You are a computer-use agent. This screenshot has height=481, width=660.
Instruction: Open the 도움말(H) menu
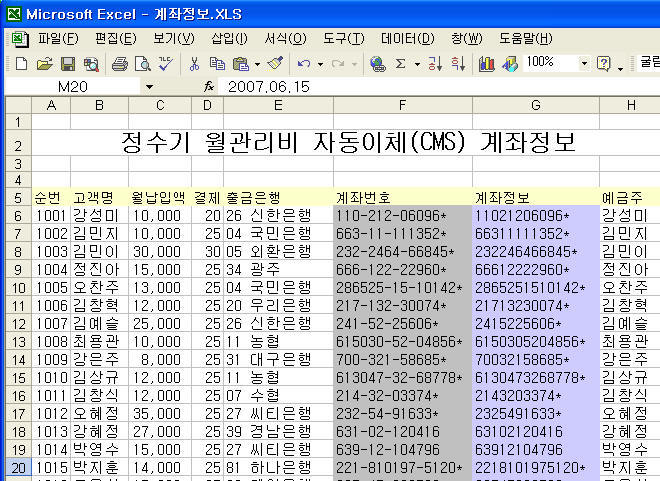point(526,39)
